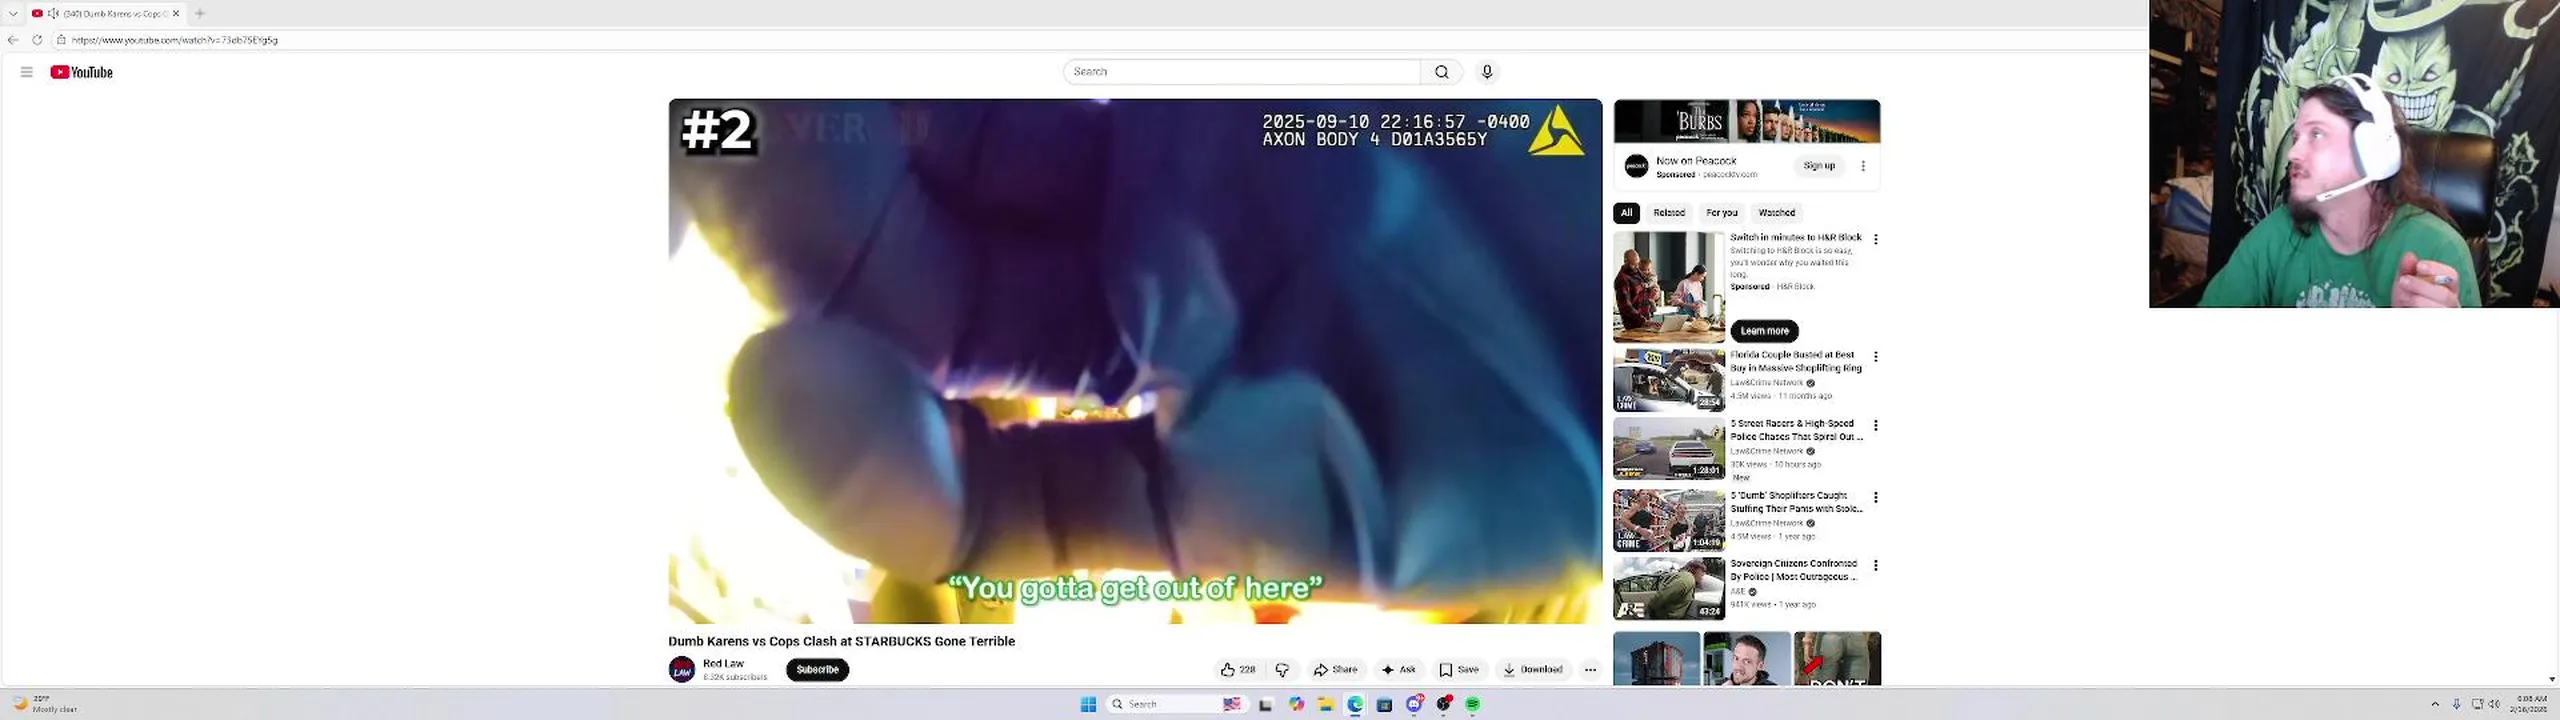Save the video to a playlist
Screen dimensions: 2560x720
point(1459,670)
